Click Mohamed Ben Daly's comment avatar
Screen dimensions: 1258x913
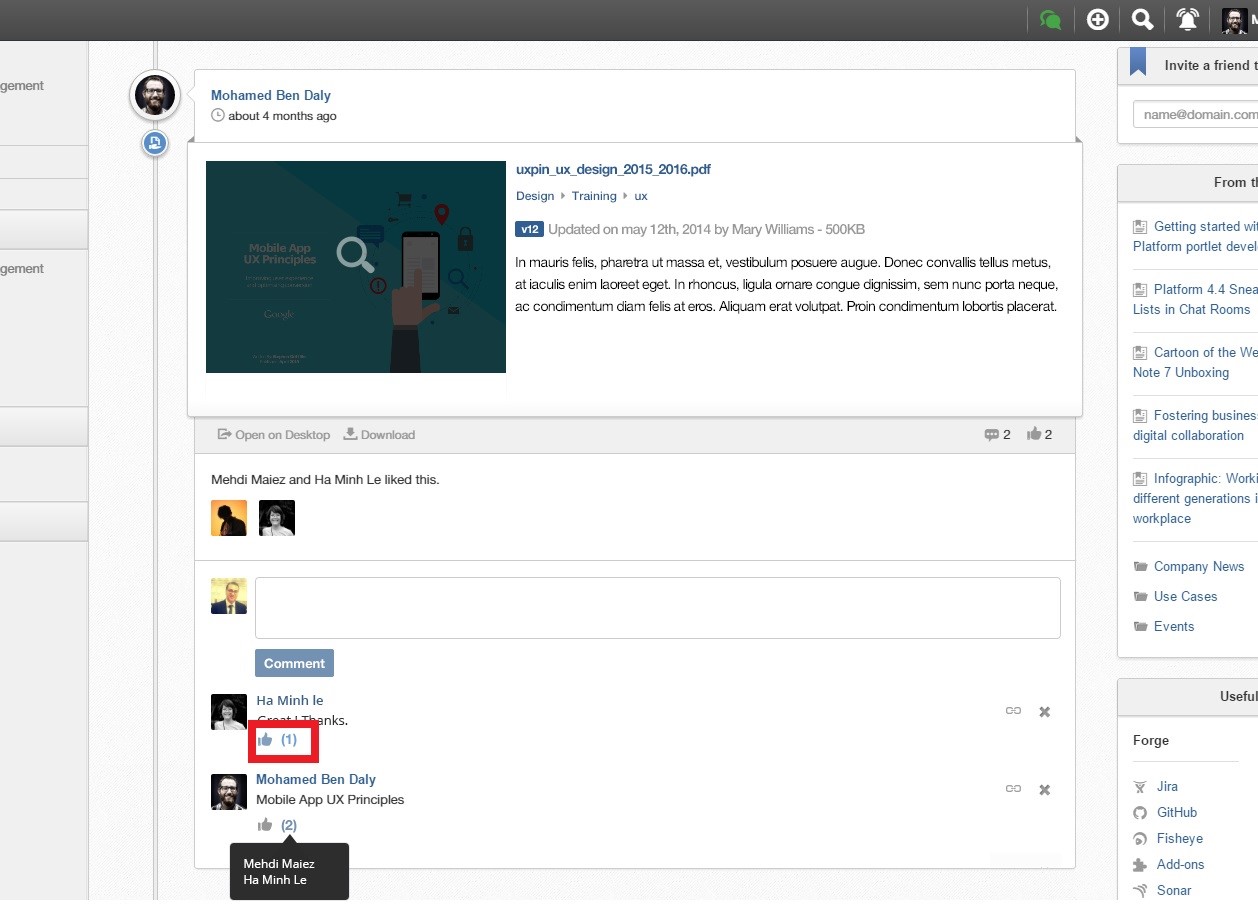point(229,791)
